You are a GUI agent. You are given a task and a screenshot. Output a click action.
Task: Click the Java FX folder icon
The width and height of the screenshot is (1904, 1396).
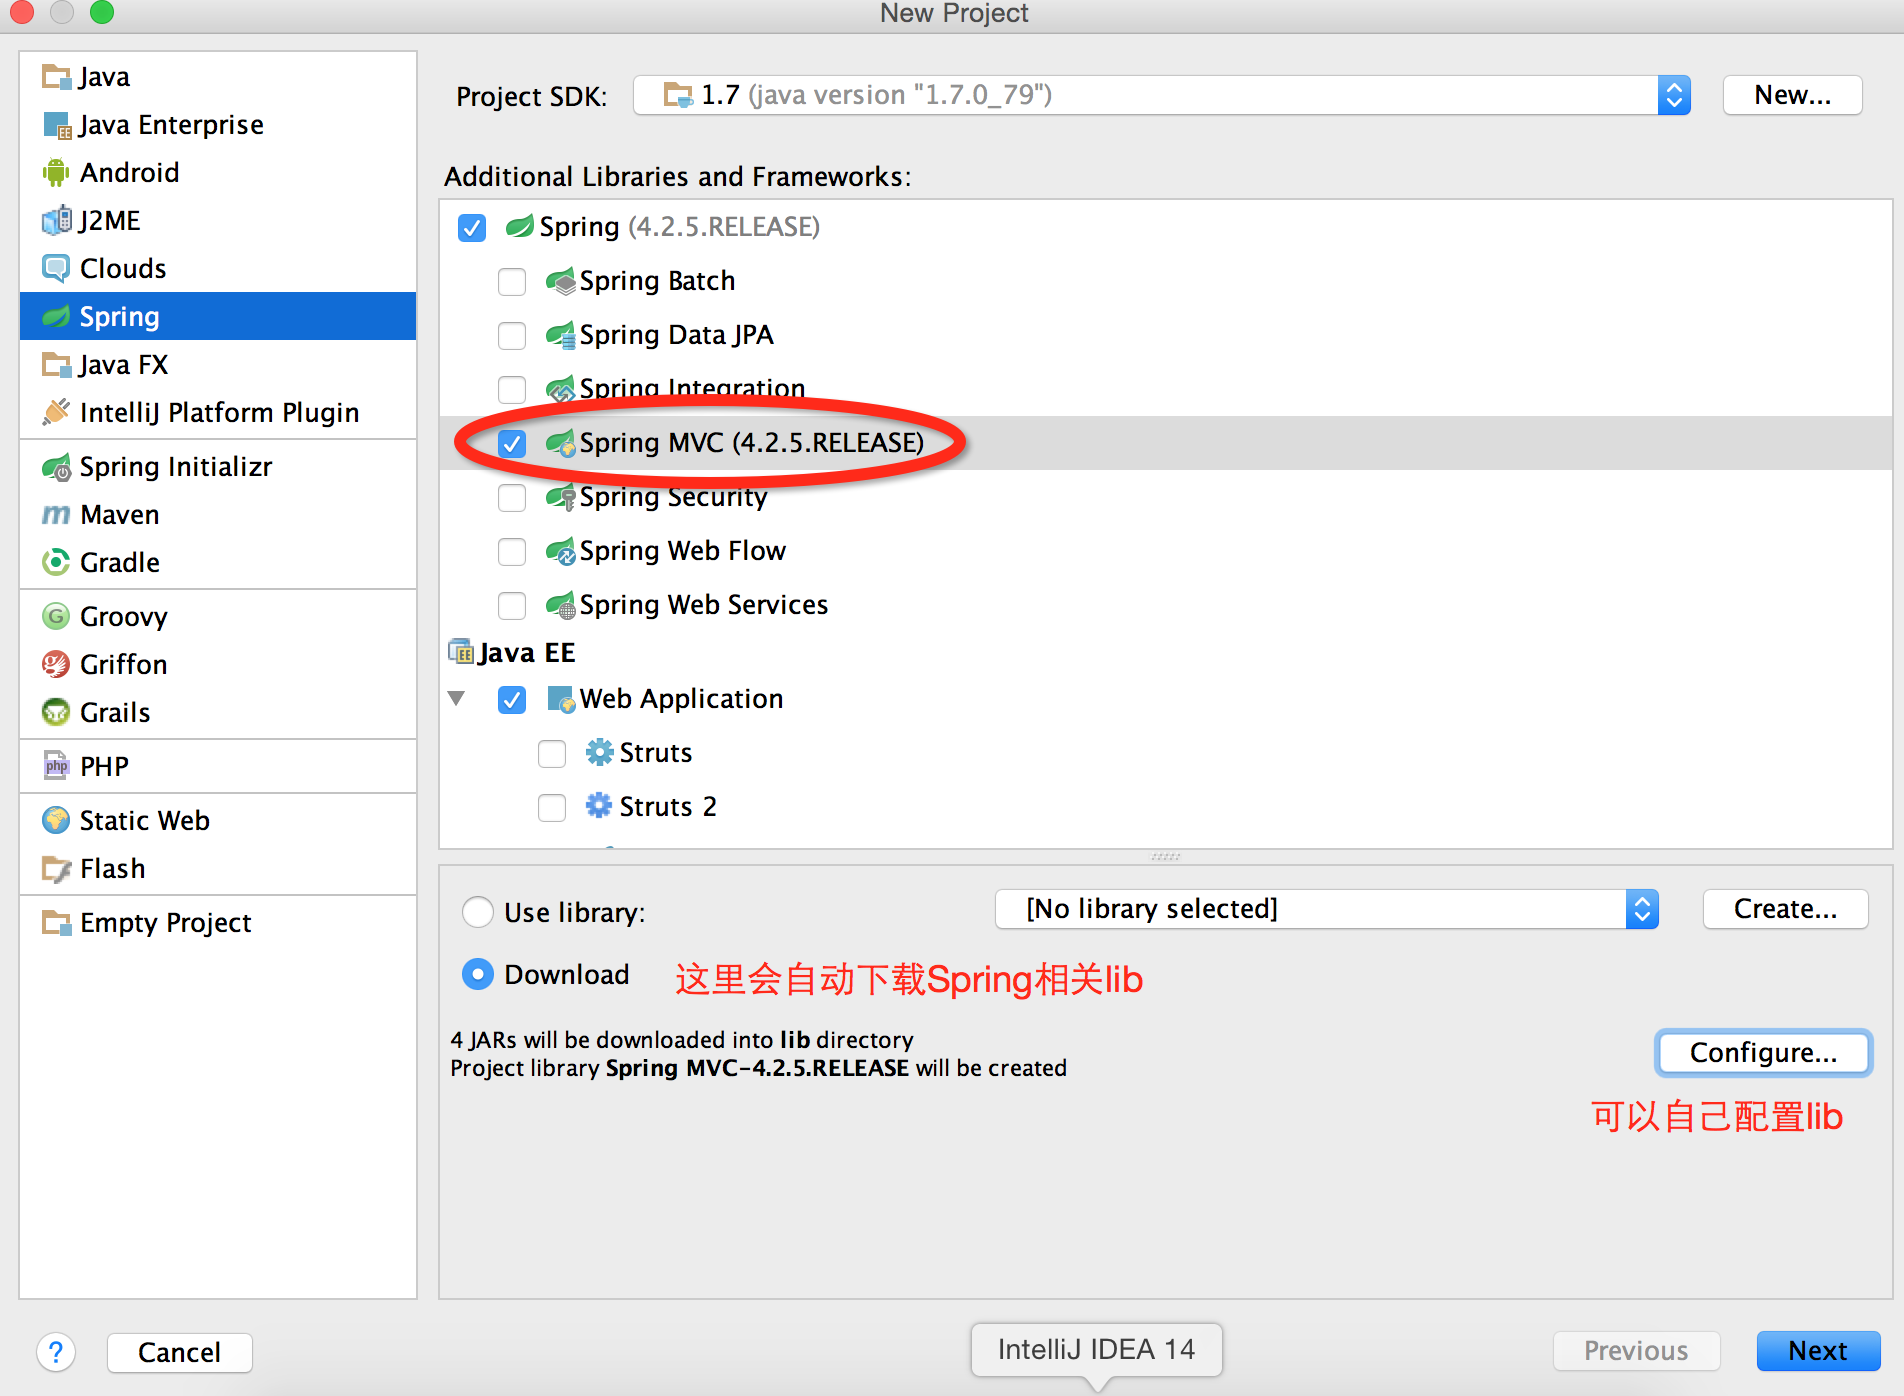click(x=56, y=365)
